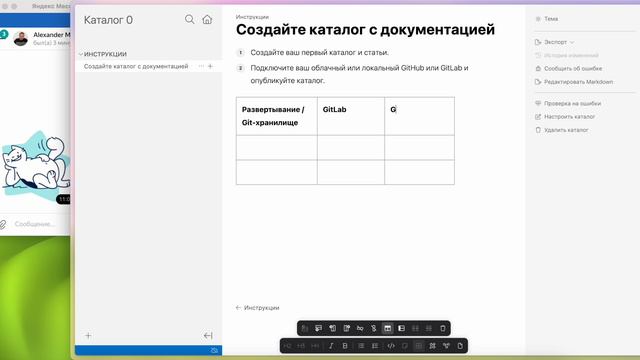
Task: Click puzzle-shaped icon in editor toolbar
Action: click(x=432, y=346)
